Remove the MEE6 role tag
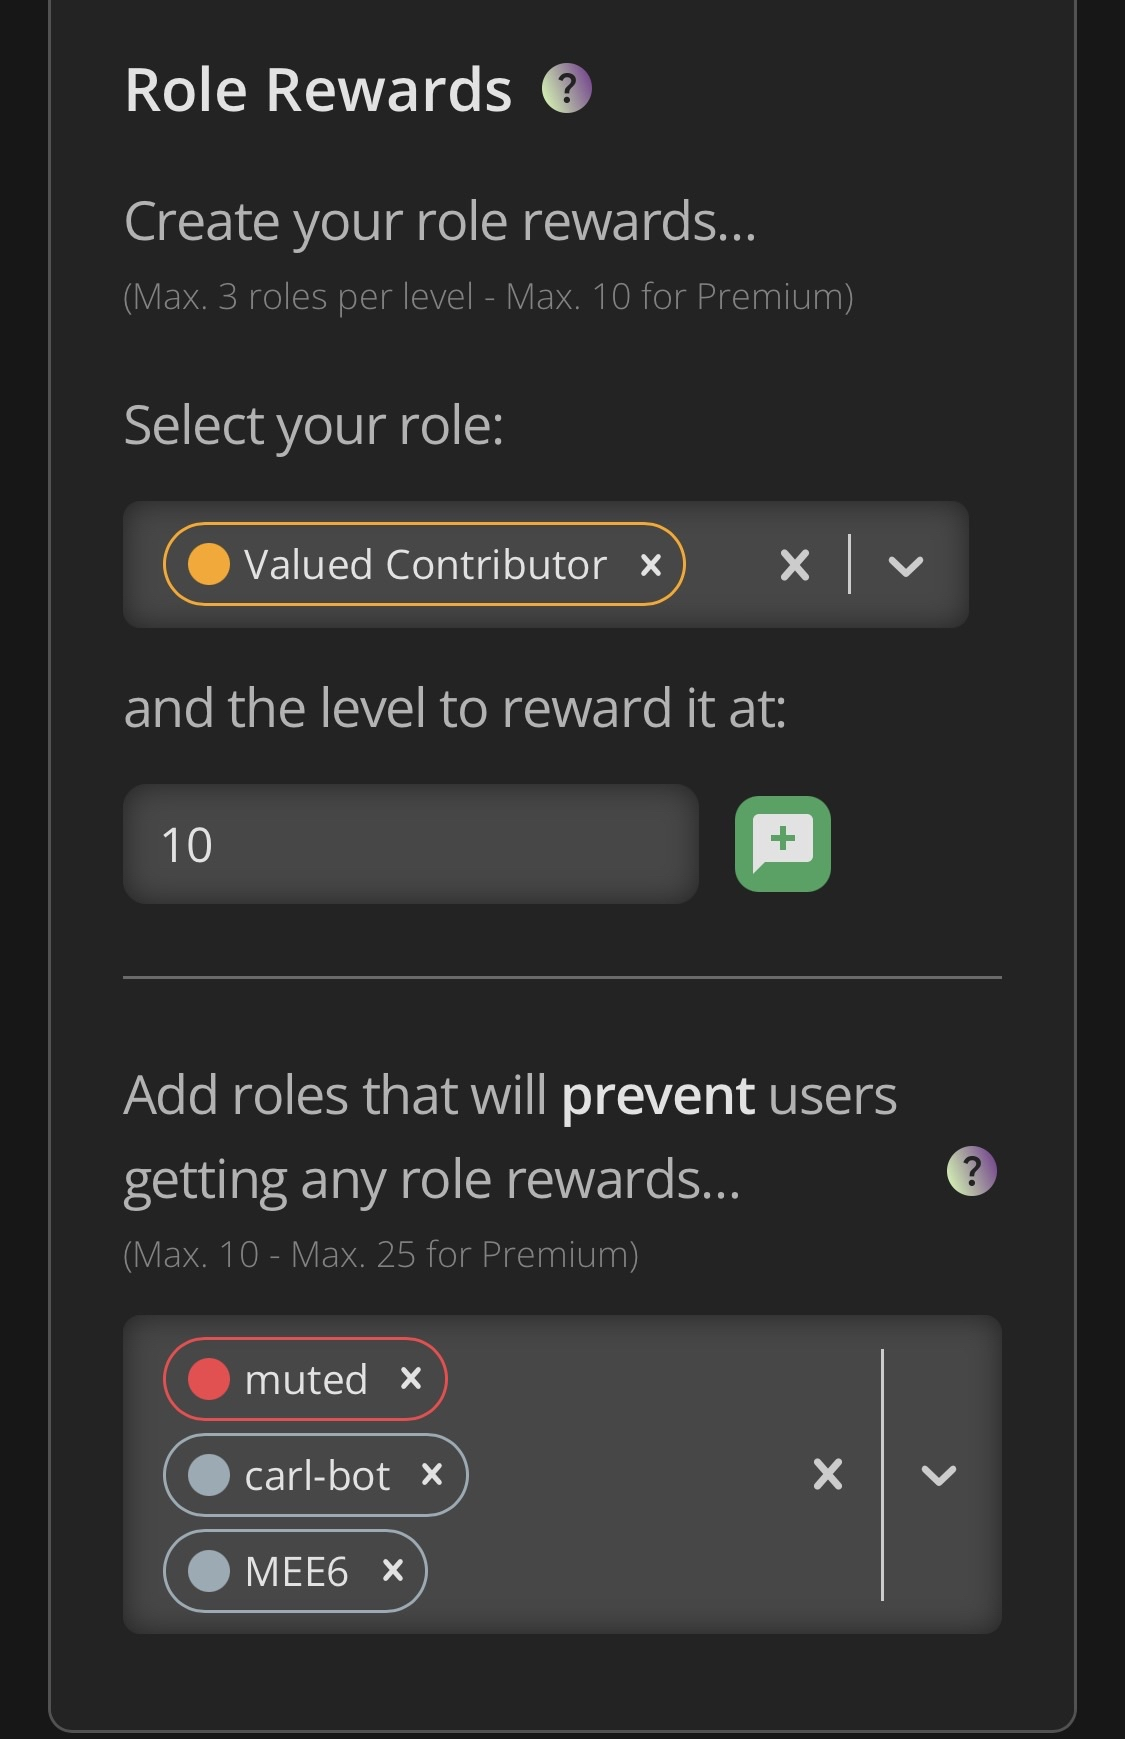The image size is (1125, 1739). click(393, 1571)
